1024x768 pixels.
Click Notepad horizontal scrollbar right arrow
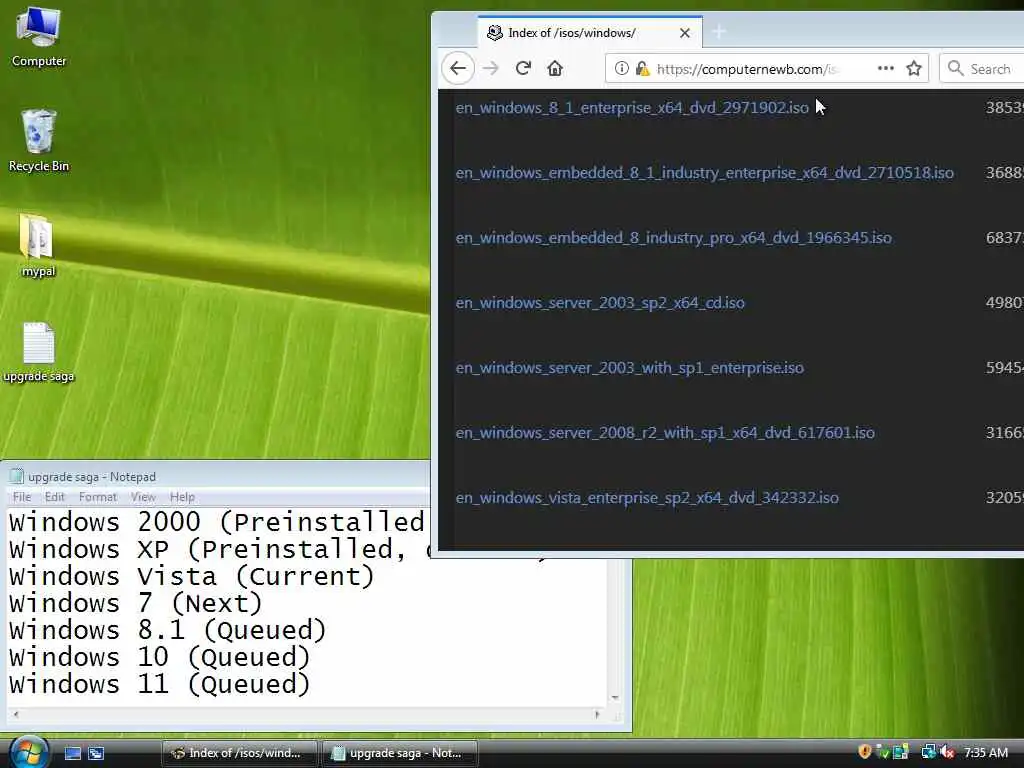(x=596, y=714)
